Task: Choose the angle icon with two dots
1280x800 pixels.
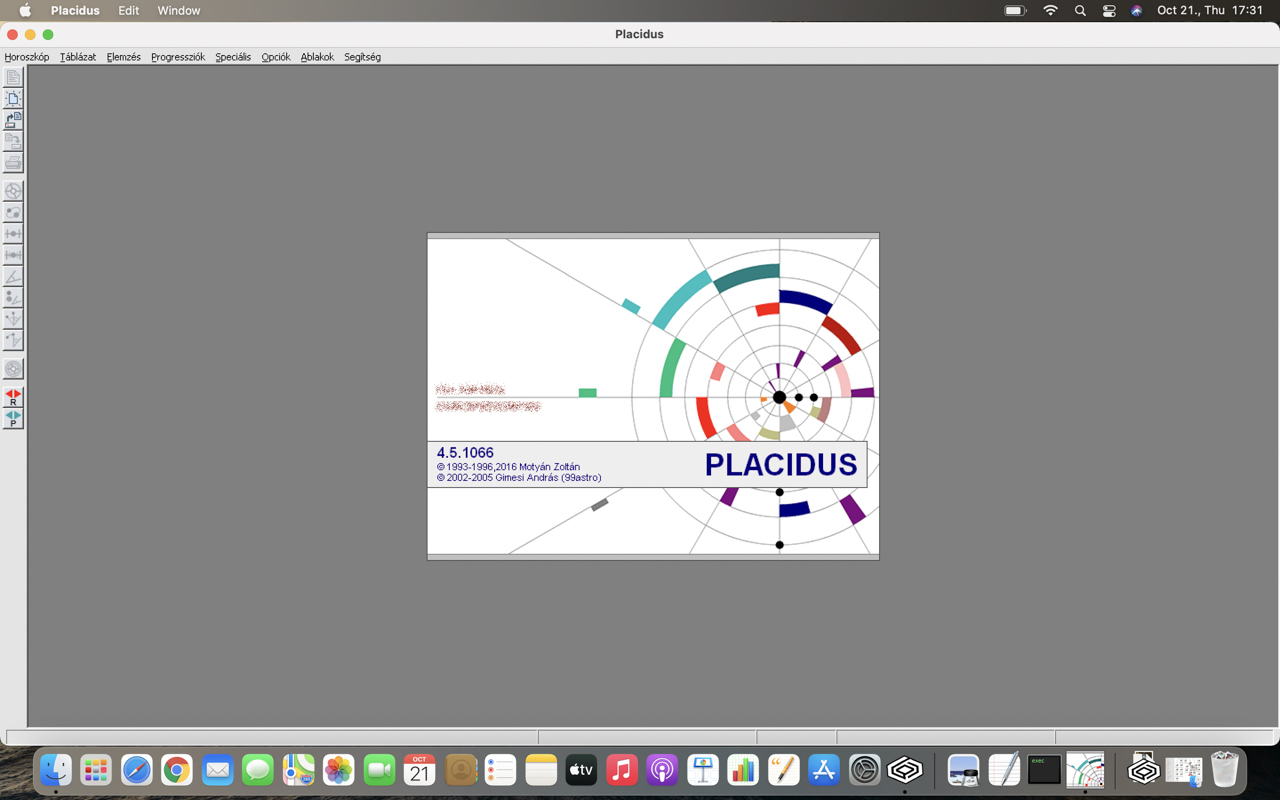Action: (x=13, y=297)
